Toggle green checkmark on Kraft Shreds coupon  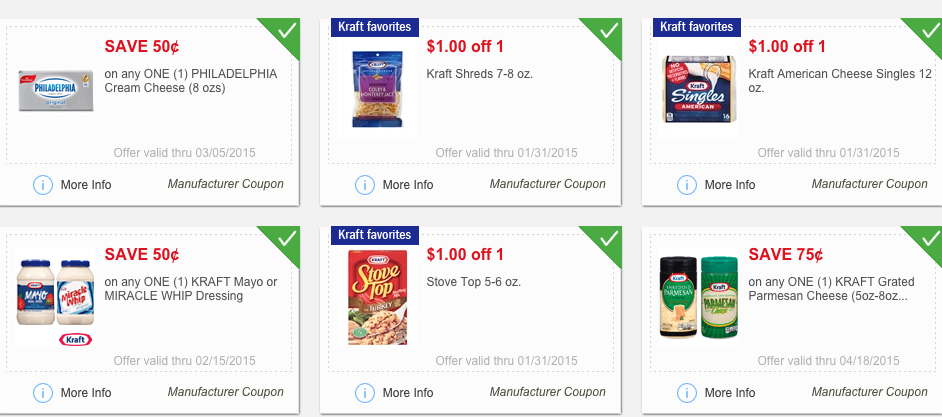click(607, 30)
